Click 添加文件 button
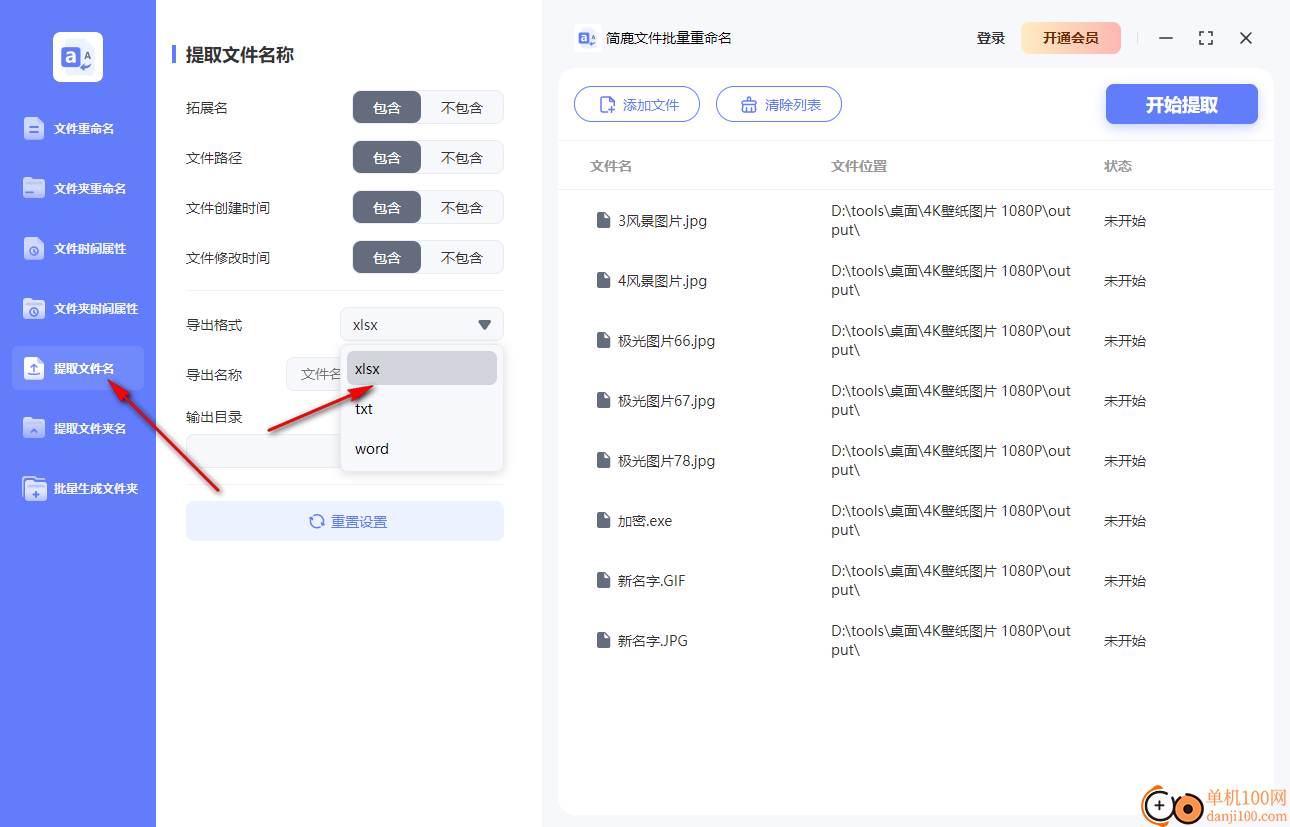This screenshot has width=1290, height=827. click(637, 104)
